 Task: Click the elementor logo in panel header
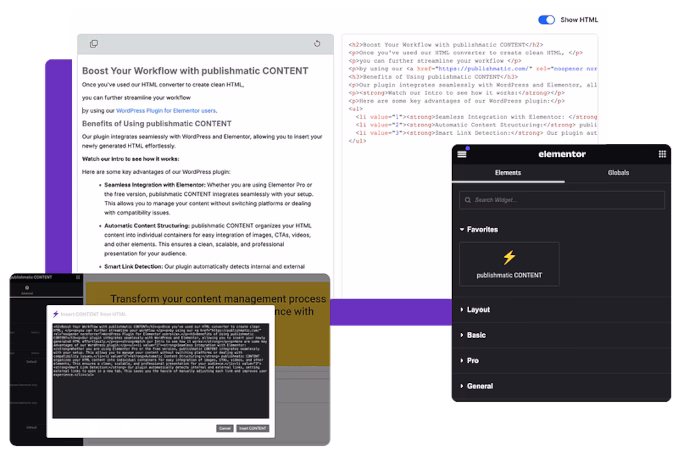click(562, 154)
